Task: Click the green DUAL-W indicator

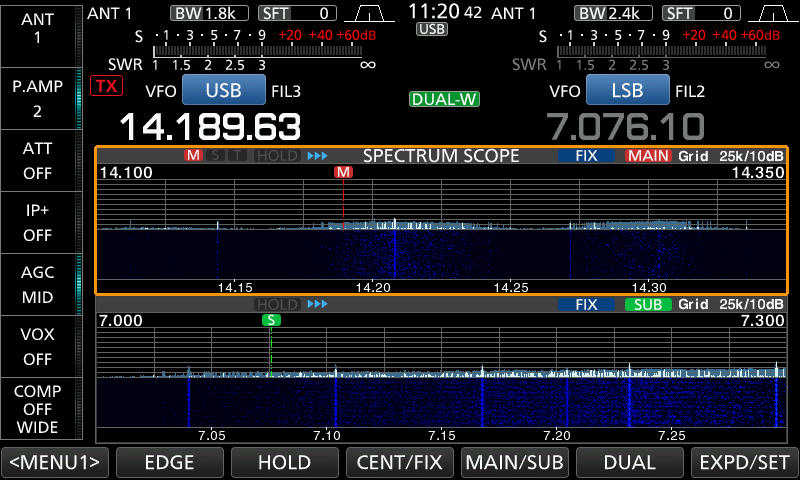Action: click(x=444, y=99)
